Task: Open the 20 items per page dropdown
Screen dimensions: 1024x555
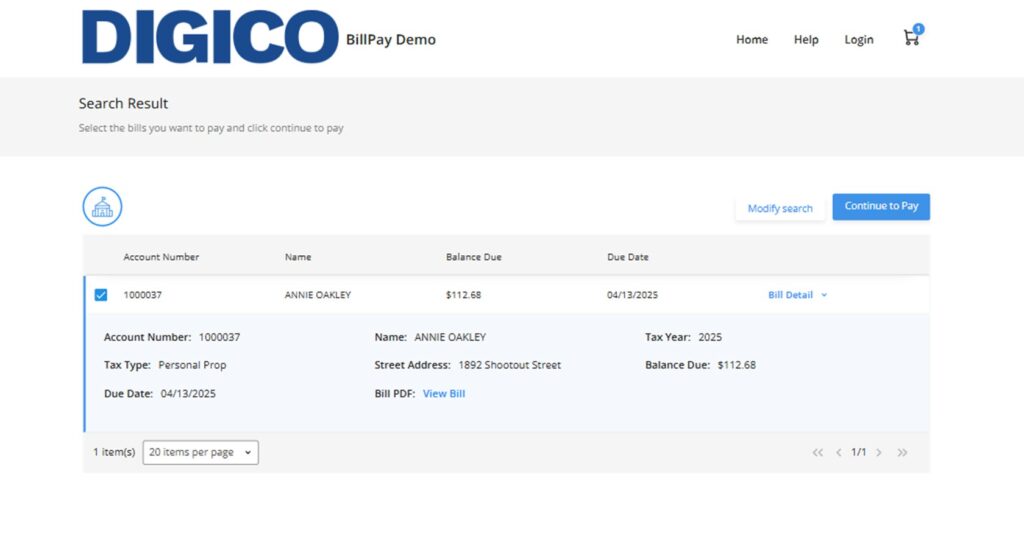Action: tap(200, 452)
